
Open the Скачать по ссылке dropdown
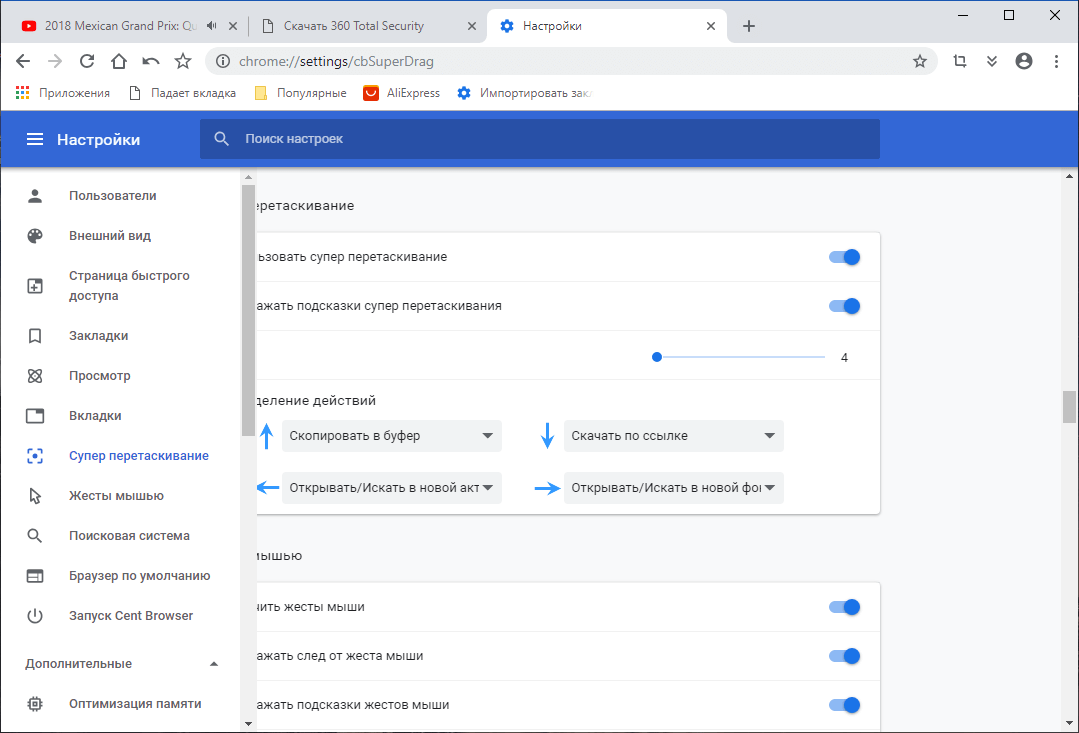(673, 436)
